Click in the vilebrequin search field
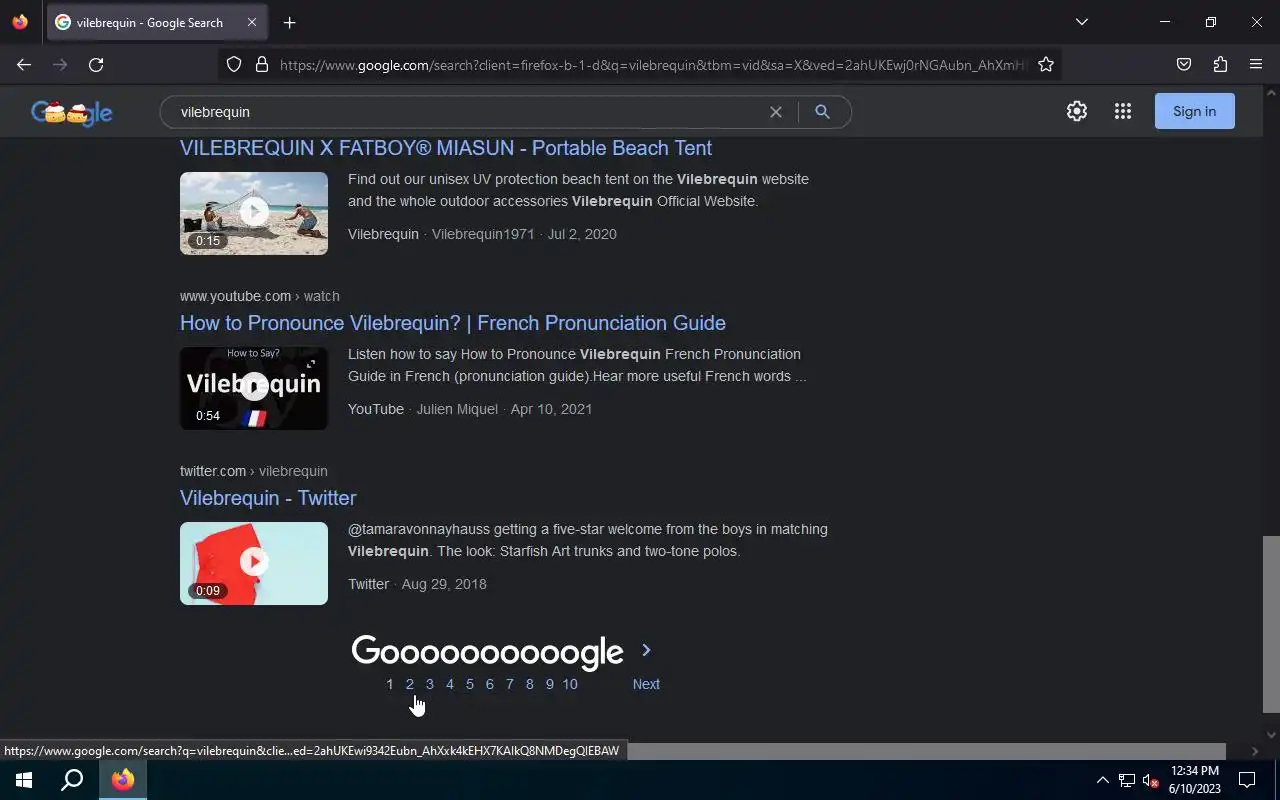The image size is (1280, 800). tap(470, 112)
